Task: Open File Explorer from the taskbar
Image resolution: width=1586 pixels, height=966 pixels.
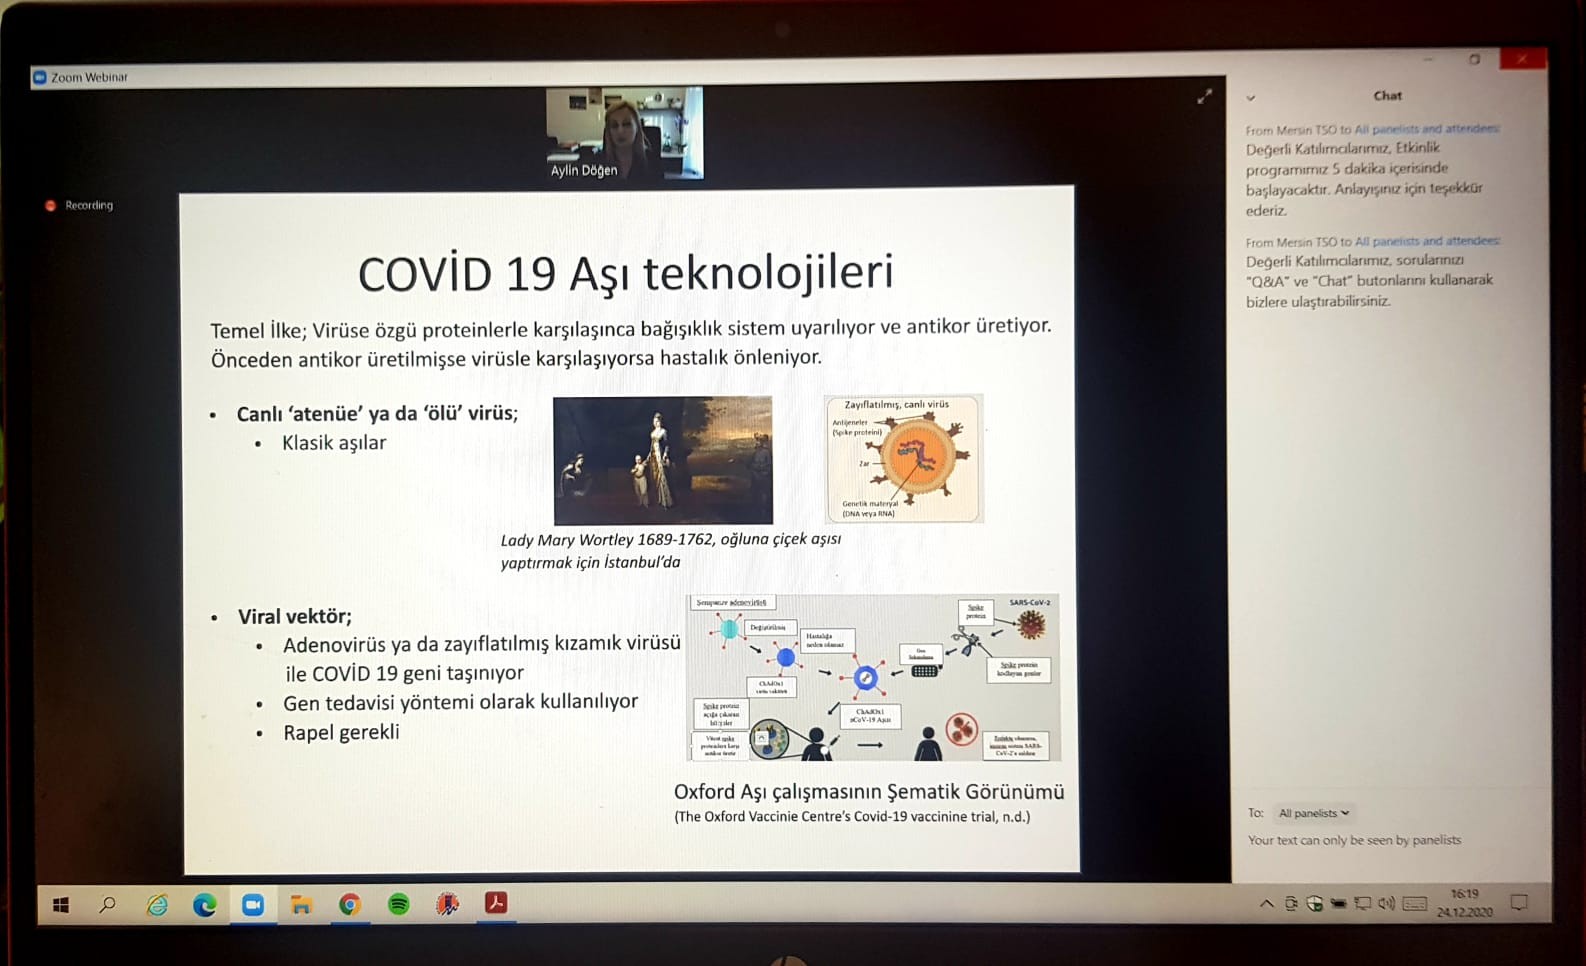Action: click(x=301, y=905)
